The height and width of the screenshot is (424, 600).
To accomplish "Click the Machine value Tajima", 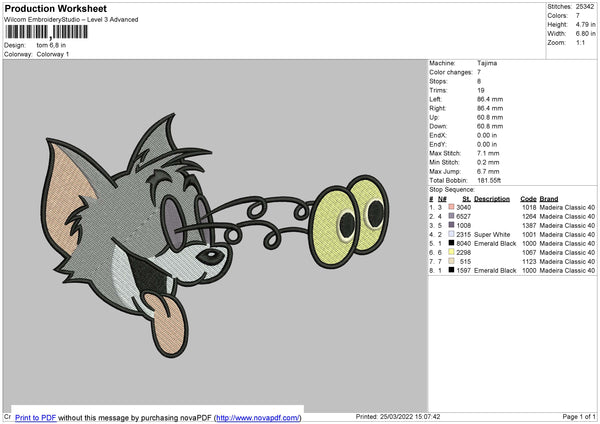I will tap(487, 63).
